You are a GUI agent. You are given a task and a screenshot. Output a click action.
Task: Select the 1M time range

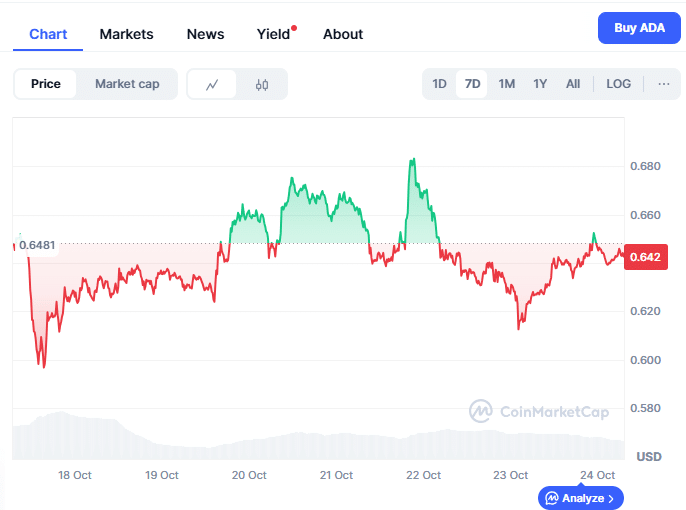tap(507, 84)
